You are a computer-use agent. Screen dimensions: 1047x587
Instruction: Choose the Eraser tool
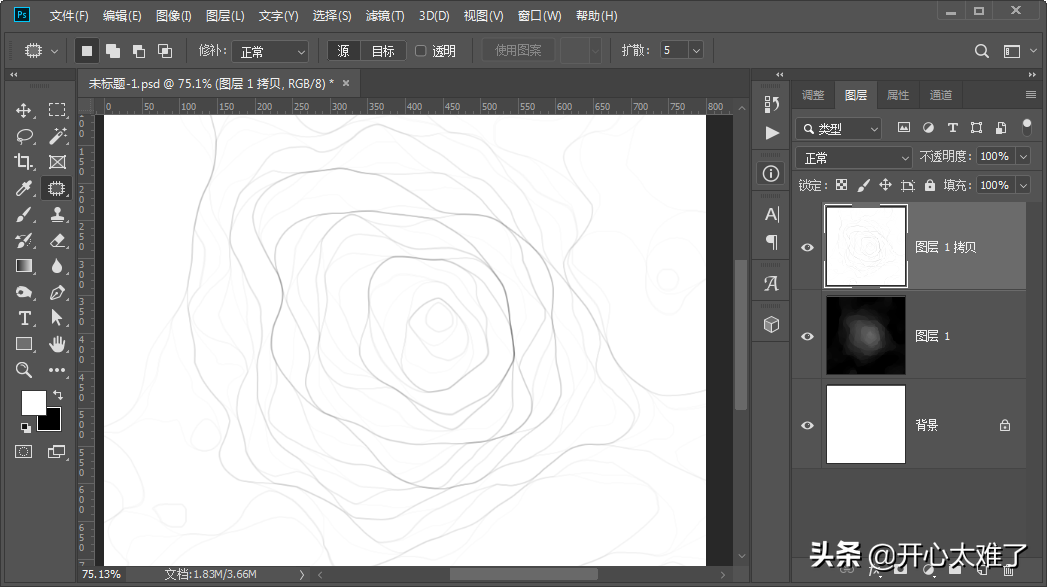pyautogui.click(x=57, y=240)
